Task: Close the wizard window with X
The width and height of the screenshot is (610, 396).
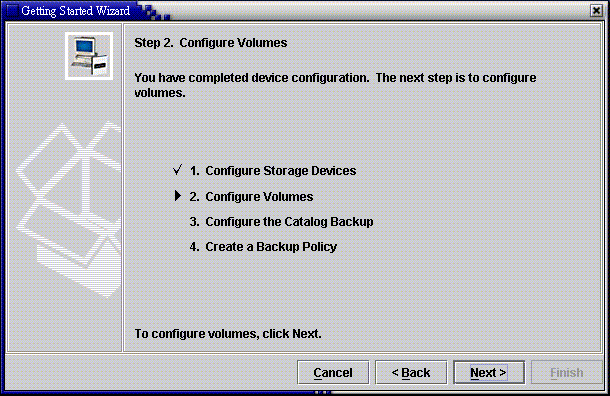Action: (596, 11)
